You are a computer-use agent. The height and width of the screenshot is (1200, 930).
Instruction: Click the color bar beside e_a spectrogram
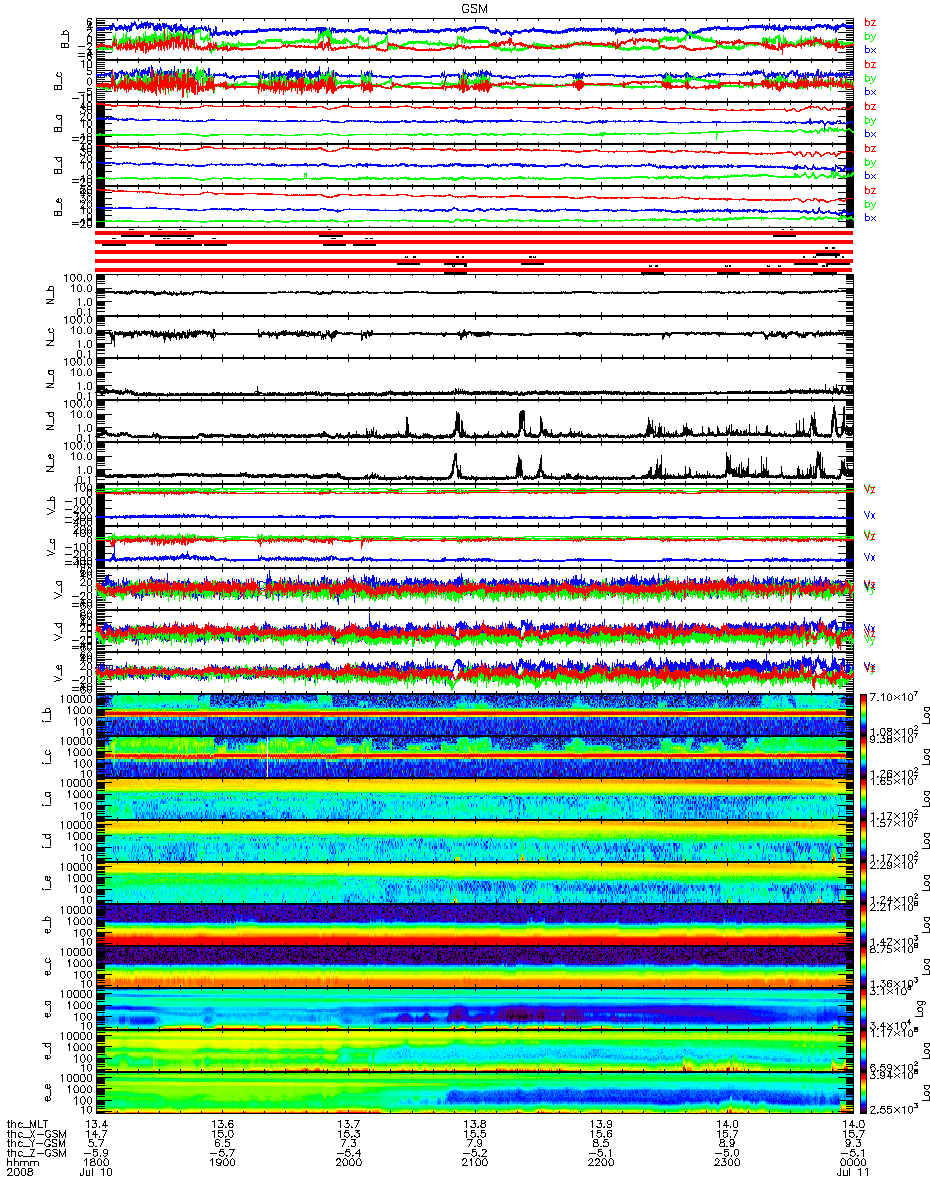point(863,1009)
